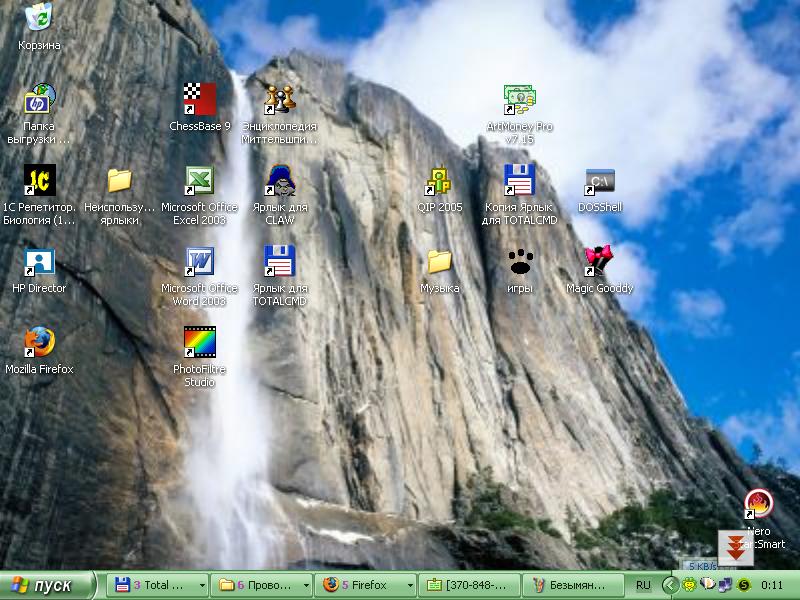
Task: Open the RU language indicator
Action: point(643,585)
